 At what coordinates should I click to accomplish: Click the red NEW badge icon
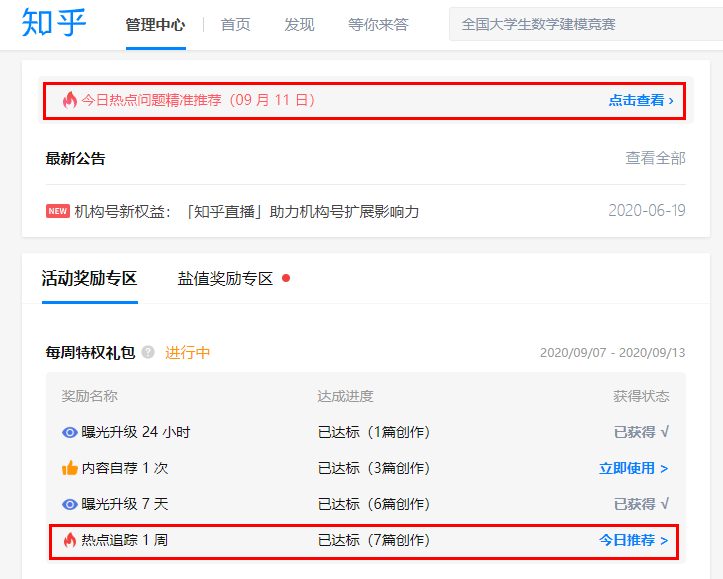pos(58,211)
